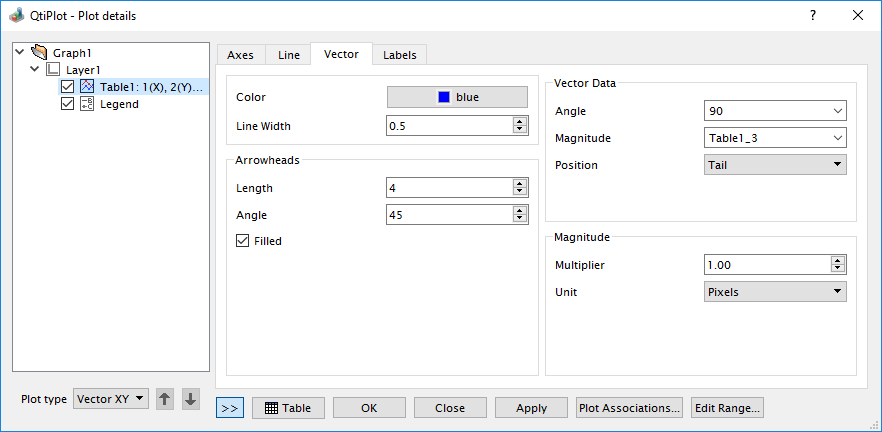
Task: Click the Apply button
Action: (x=531, y=408)
